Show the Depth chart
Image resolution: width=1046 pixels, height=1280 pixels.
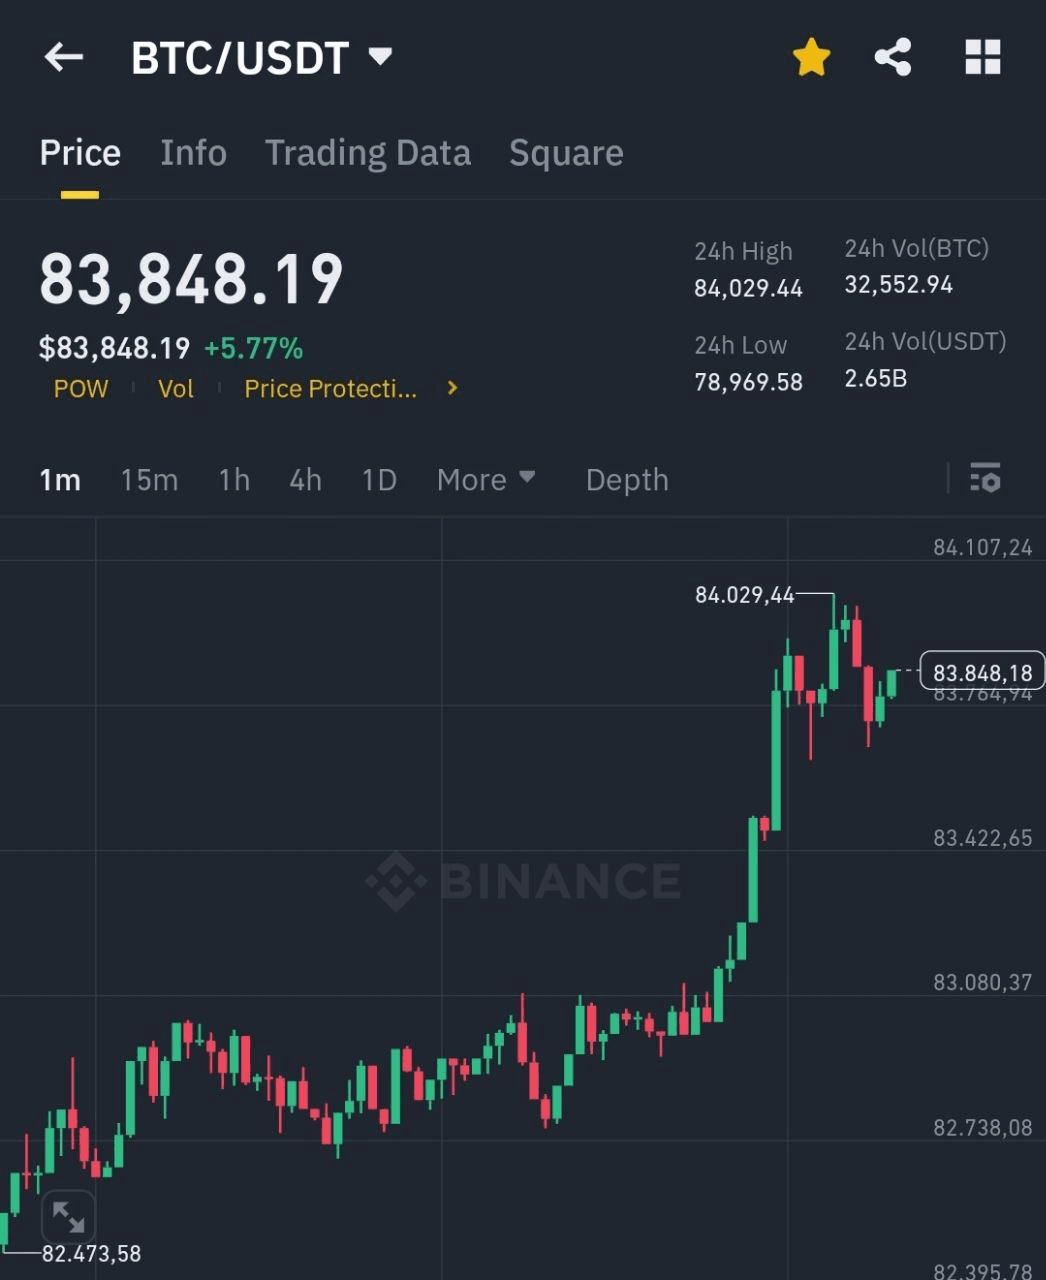[x=627, y=480]
